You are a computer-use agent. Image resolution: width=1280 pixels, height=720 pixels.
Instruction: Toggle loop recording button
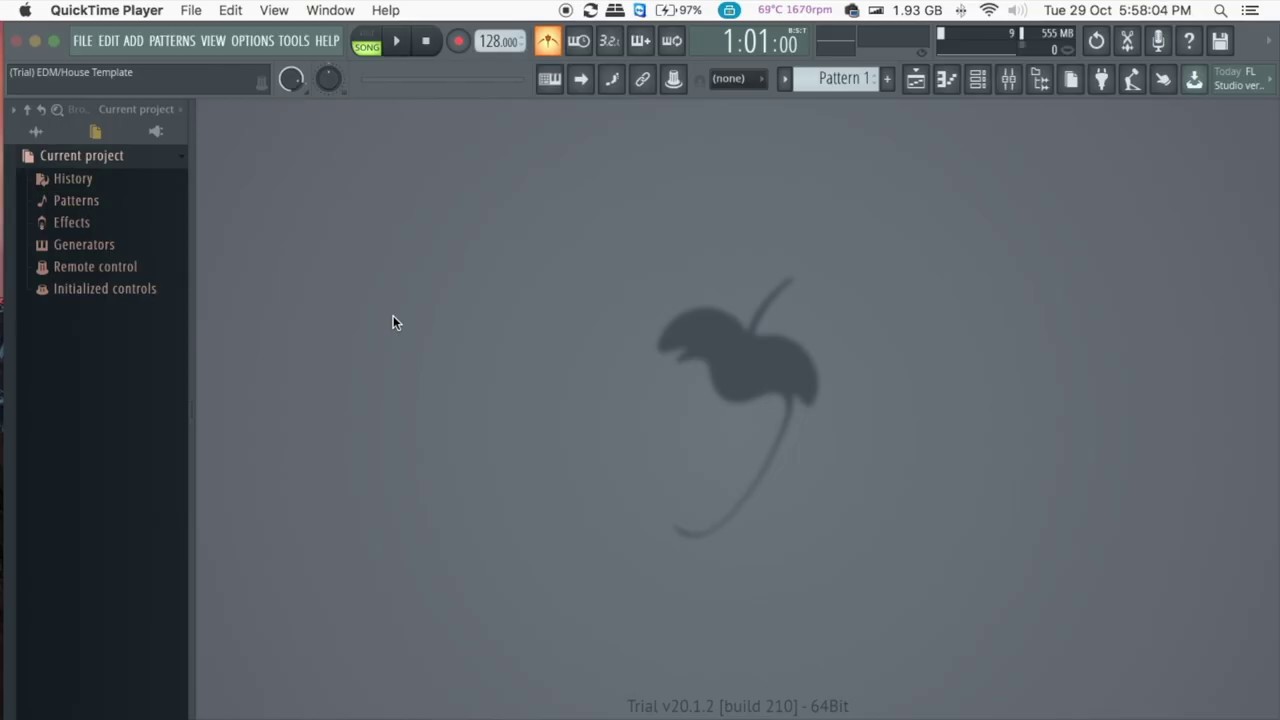point(672,41)
